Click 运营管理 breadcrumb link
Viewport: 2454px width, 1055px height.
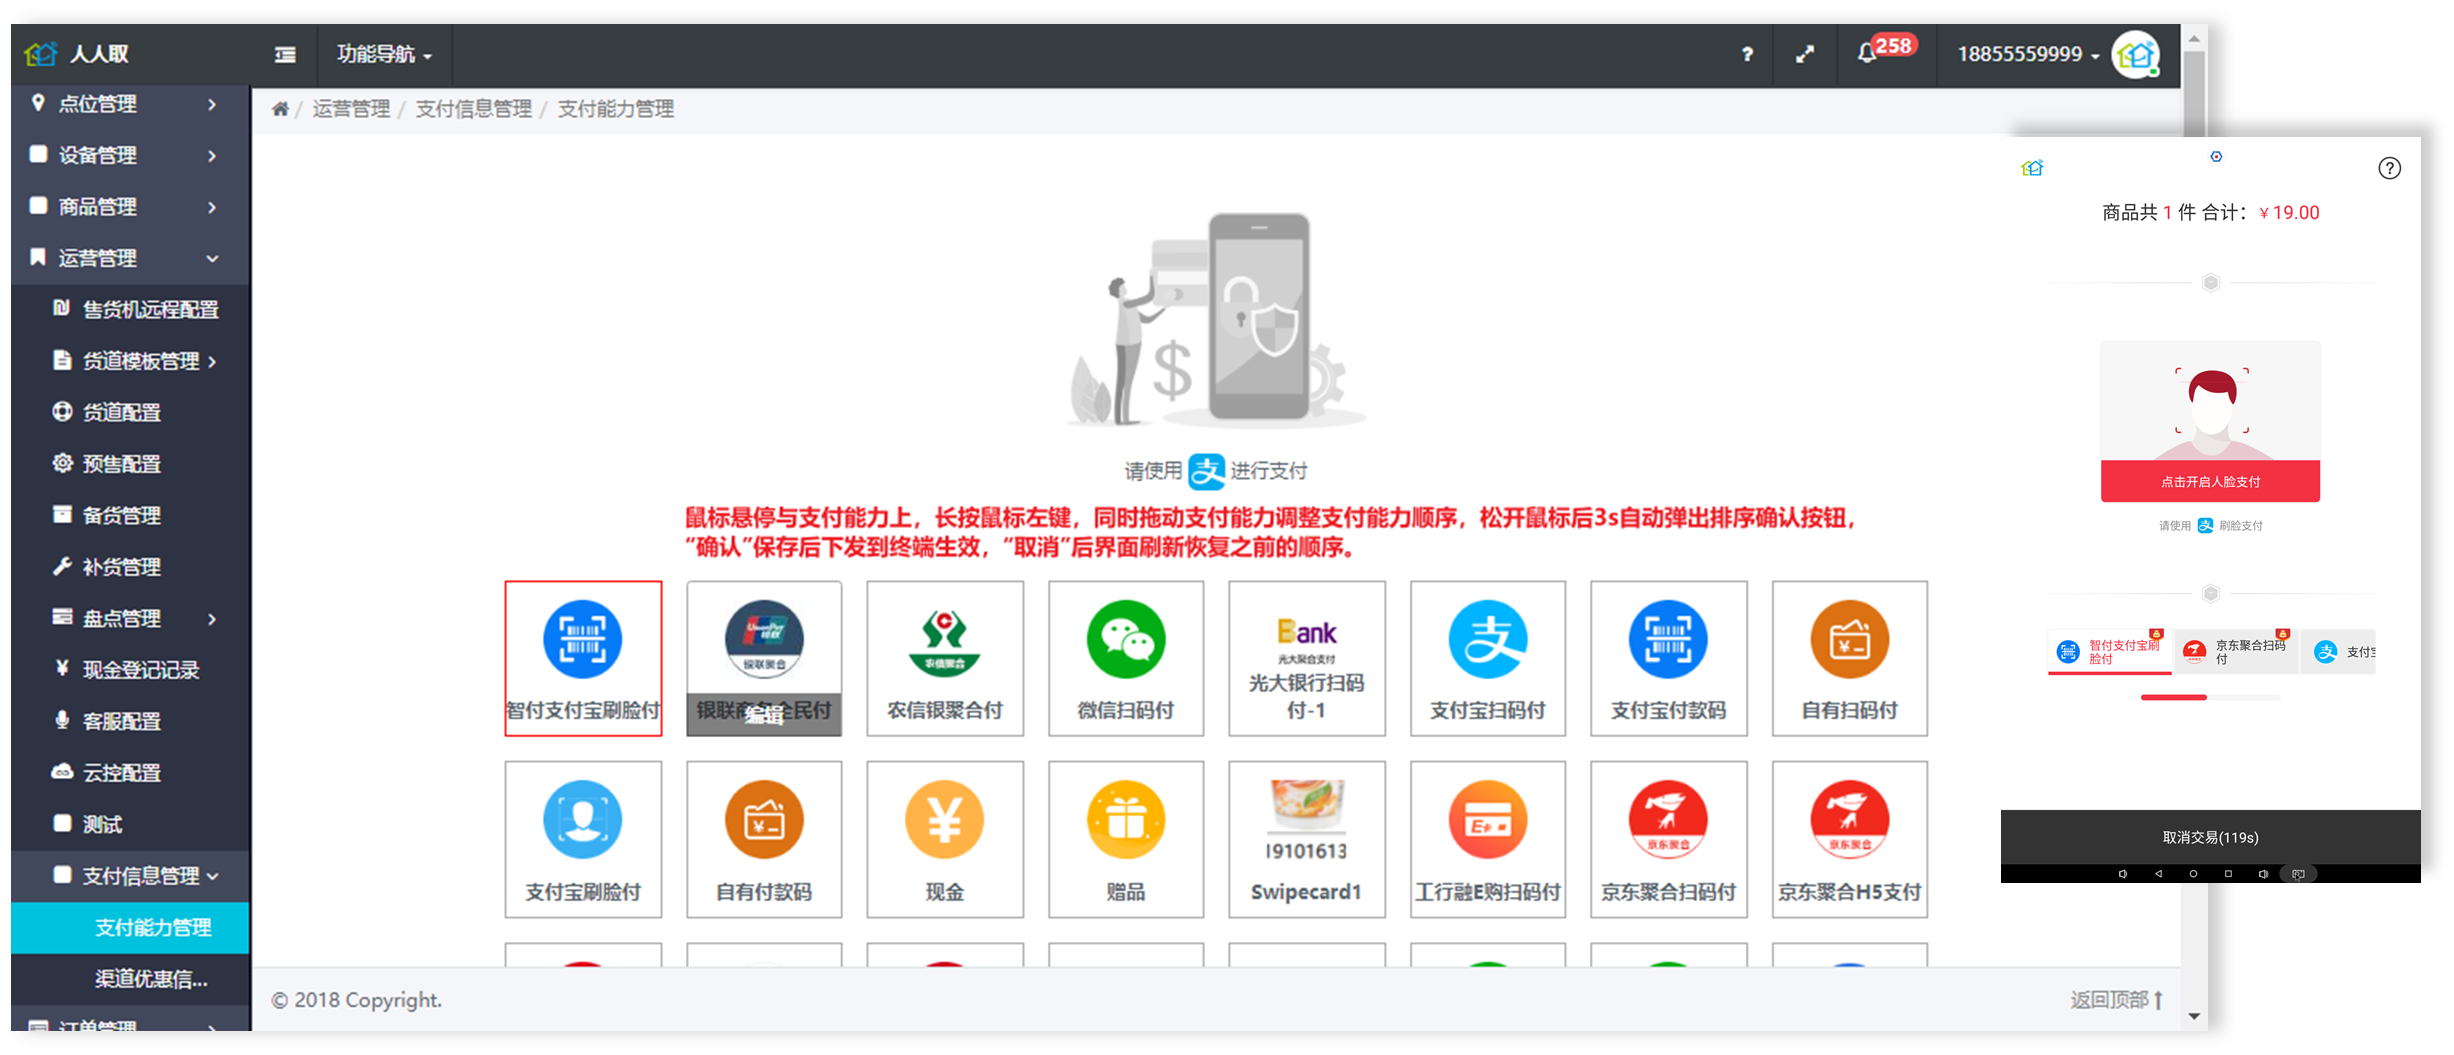coord(351,109)
